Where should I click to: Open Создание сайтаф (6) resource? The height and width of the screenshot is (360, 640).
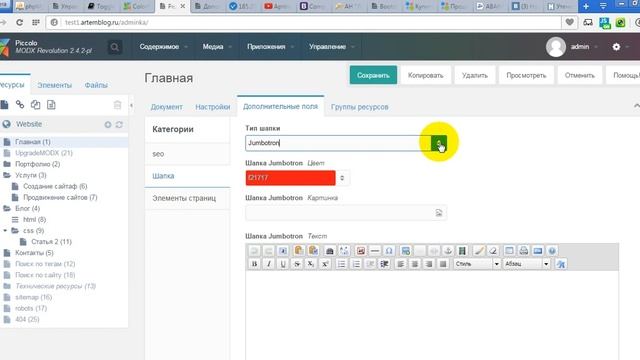click(55, 186)
